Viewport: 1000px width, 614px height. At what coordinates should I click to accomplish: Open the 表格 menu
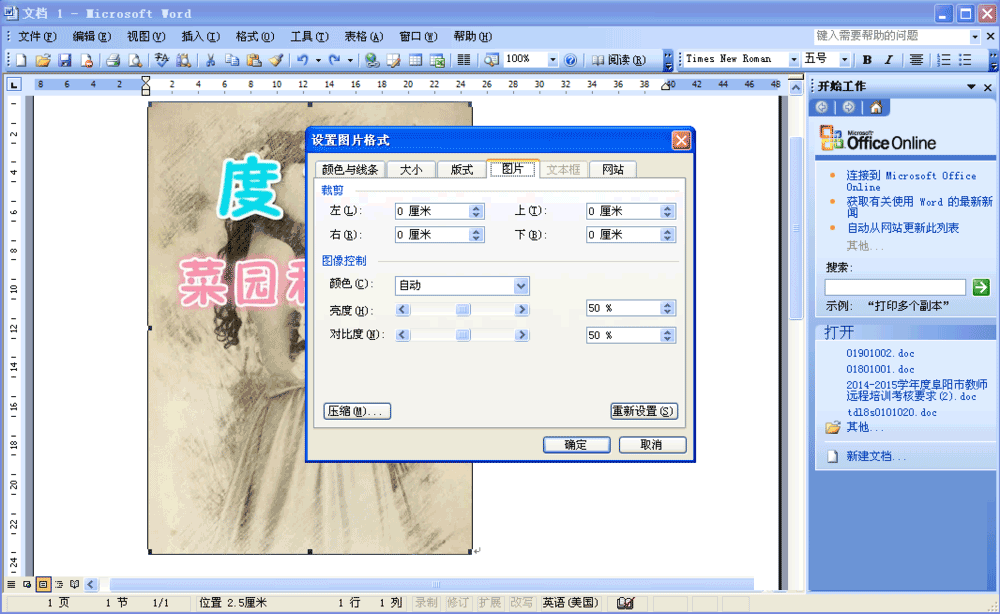[x=362, y=36]
